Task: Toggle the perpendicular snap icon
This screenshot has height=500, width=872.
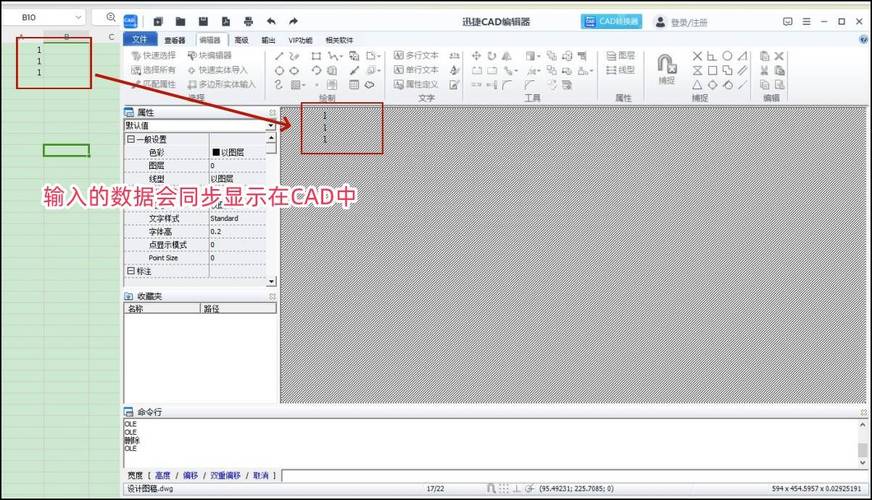Action: point(712,56)
